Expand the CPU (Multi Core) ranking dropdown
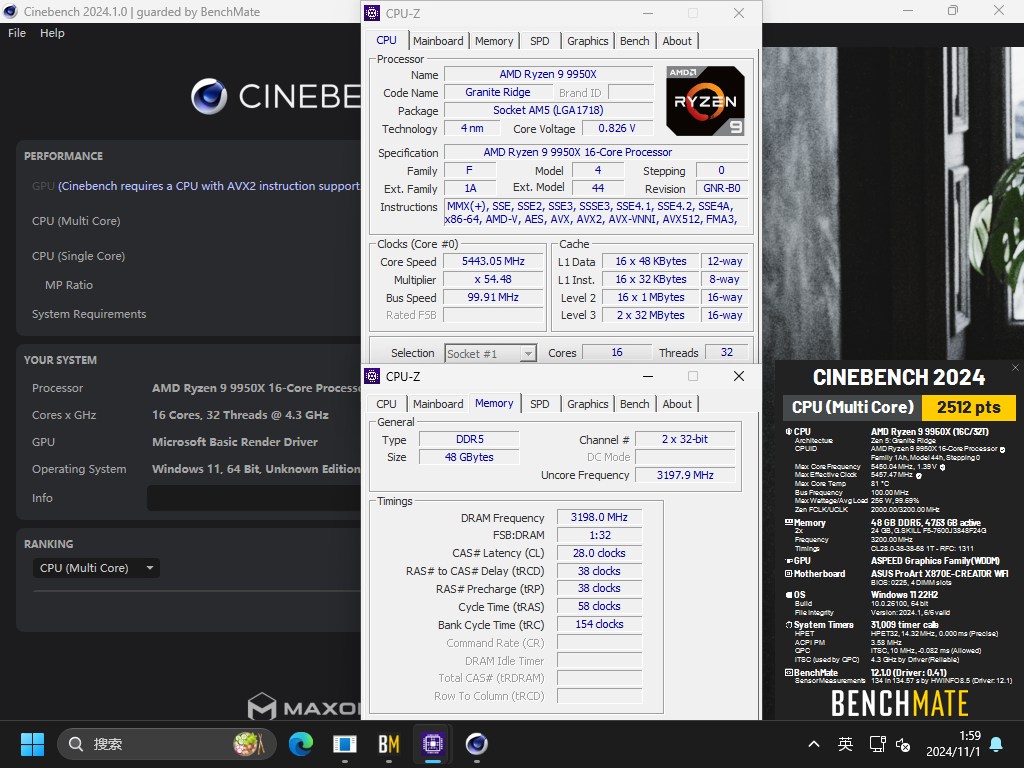The width and height of the screenshot is (1024, 768). (96, 568)
